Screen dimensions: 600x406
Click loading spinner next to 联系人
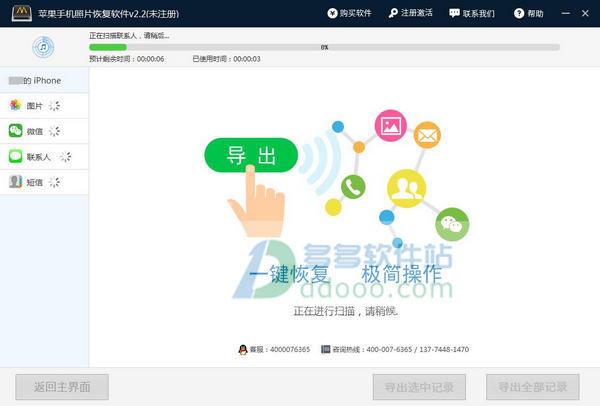click(66, 157)
